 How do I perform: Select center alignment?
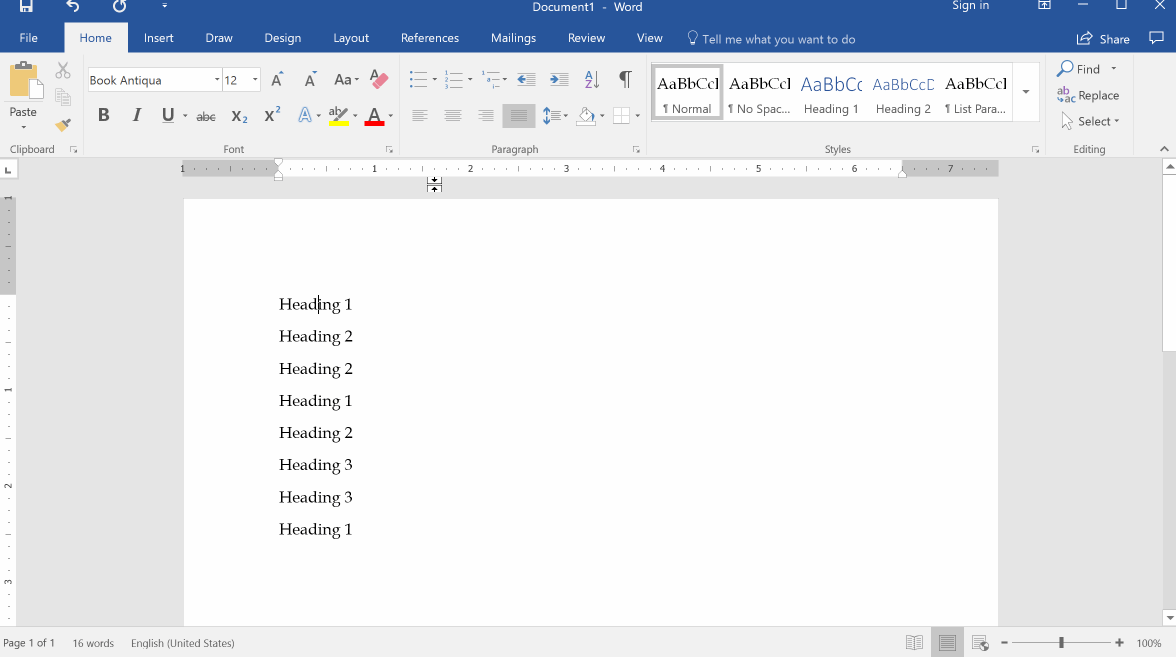click(x=452, y=115)
